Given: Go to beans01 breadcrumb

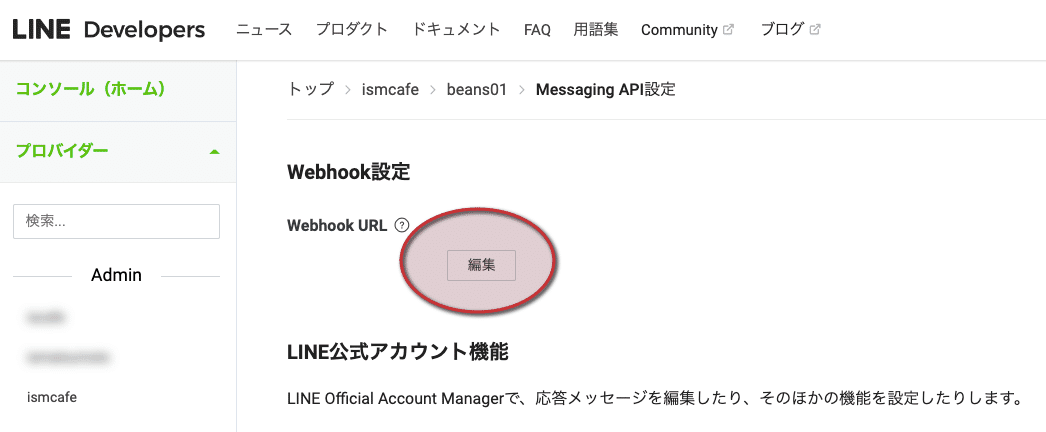Looking at the screenshot, I should pos(477,89).
